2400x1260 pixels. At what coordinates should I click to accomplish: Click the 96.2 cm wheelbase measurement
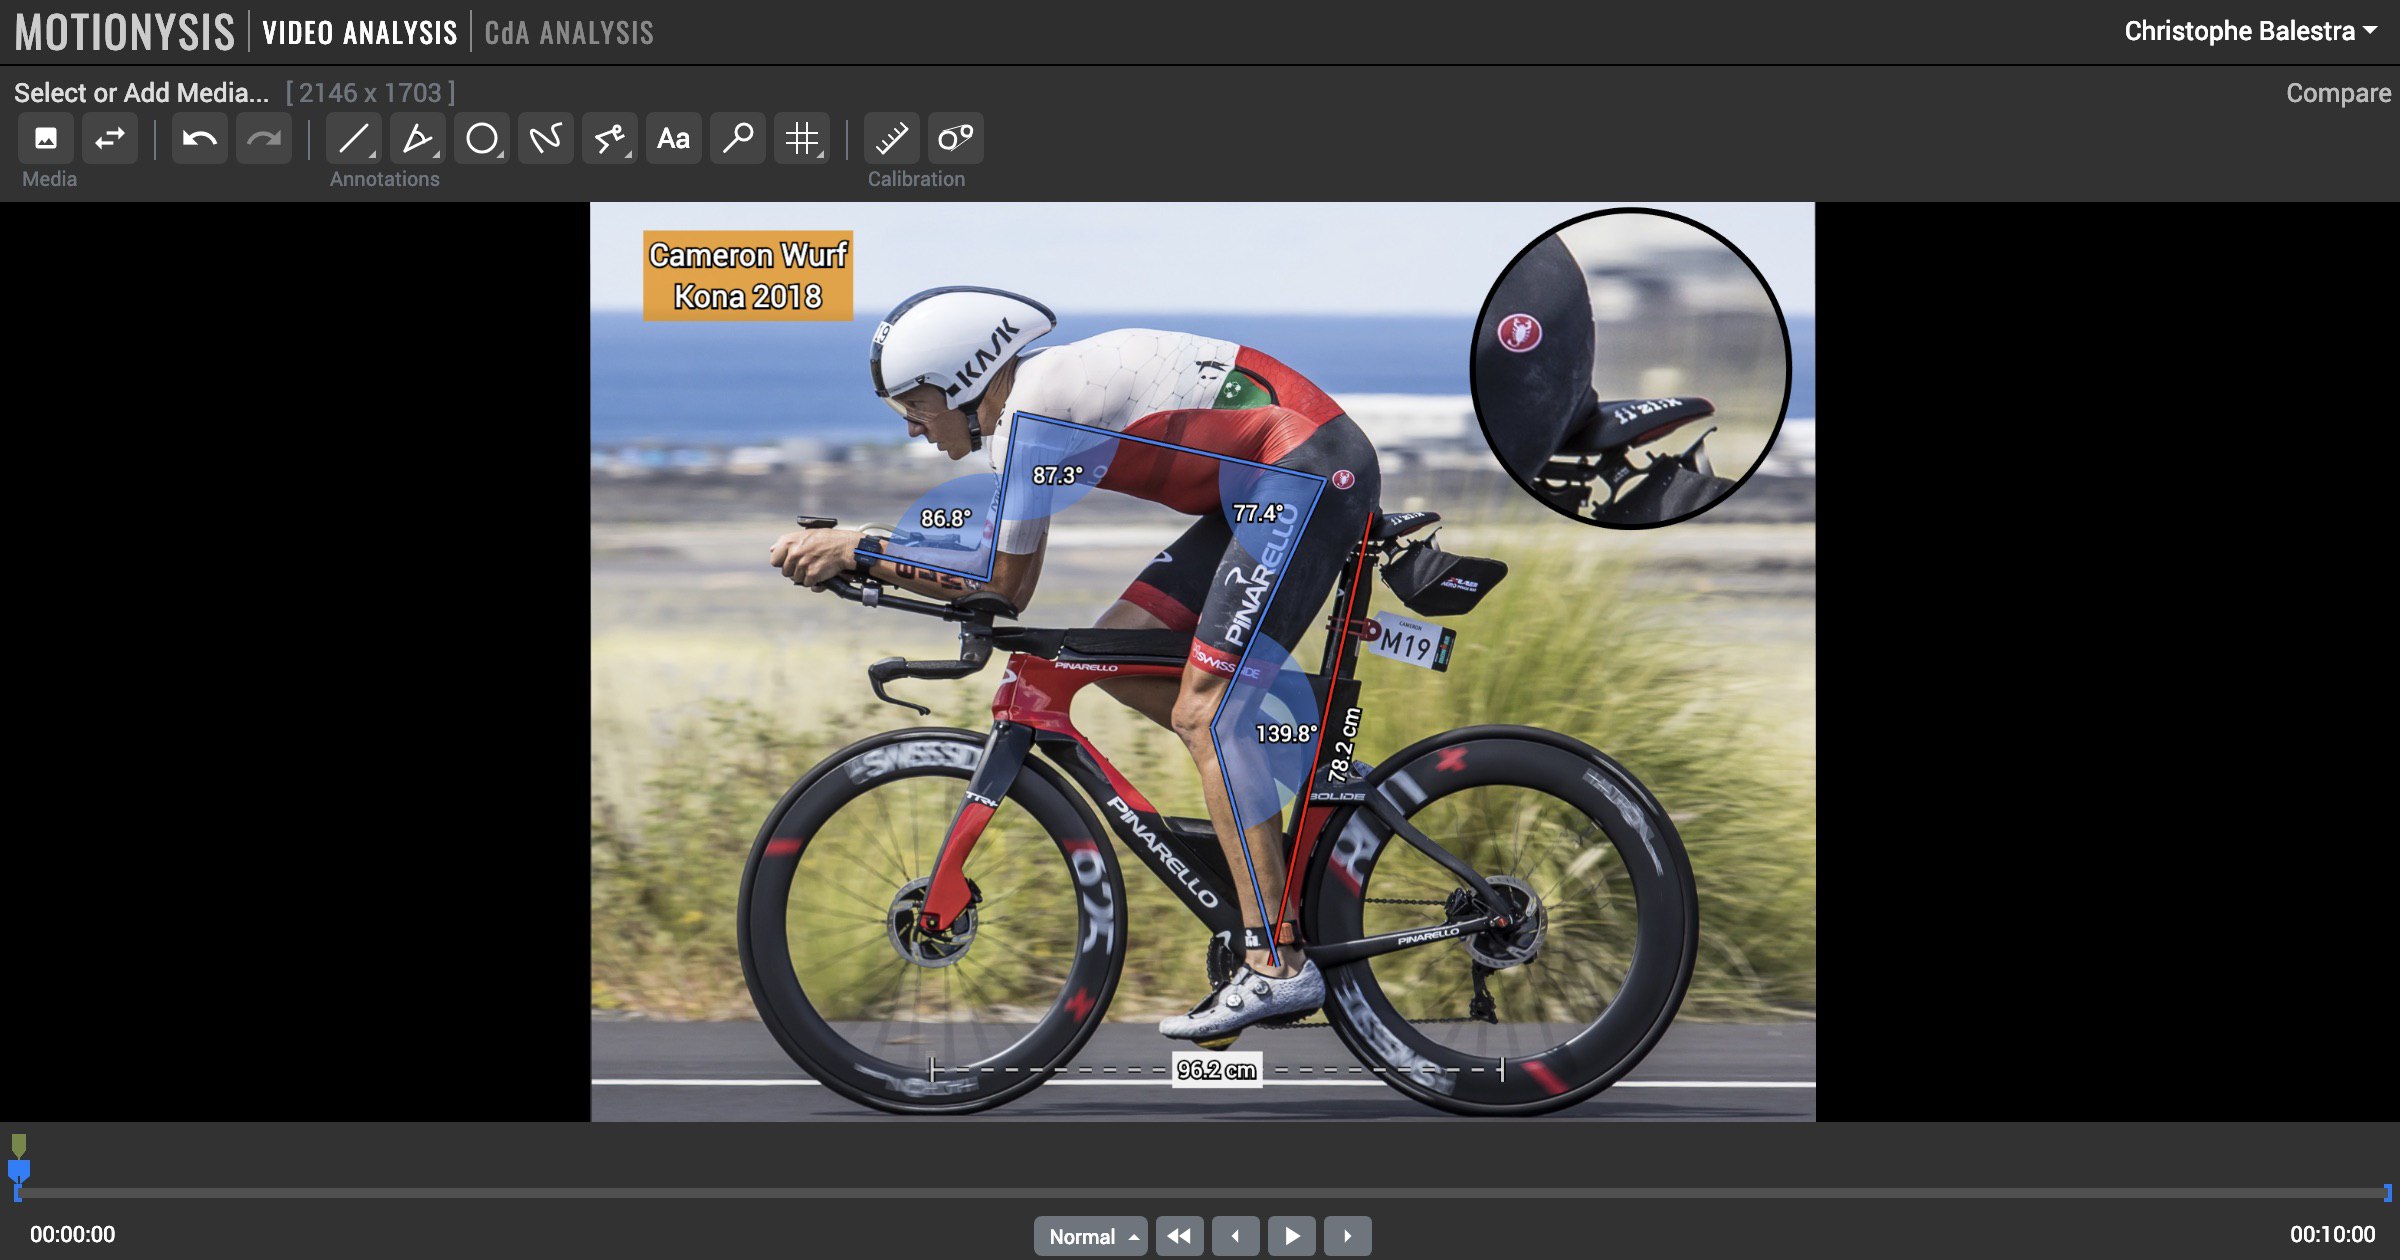1216,1070
